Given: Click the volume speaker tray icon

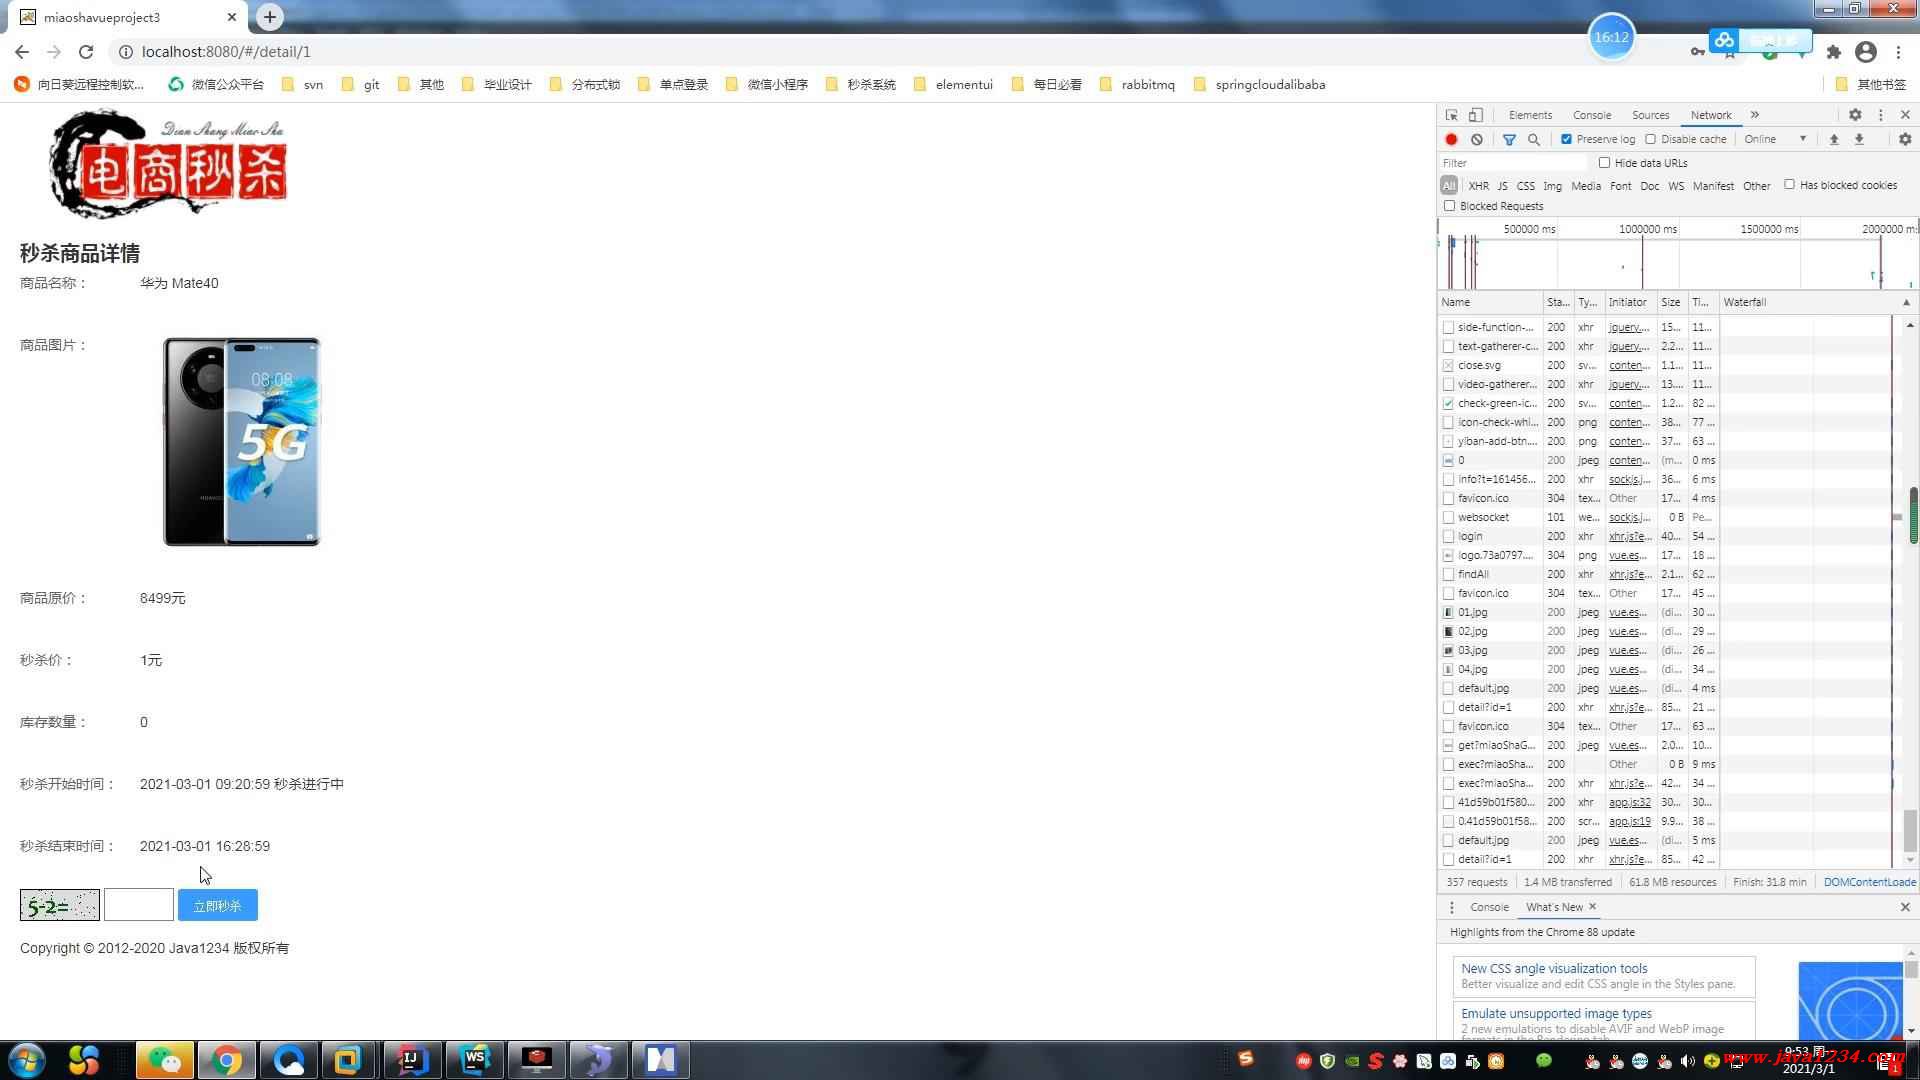Looking at the screenshot, I should tap(1688, 1061).
